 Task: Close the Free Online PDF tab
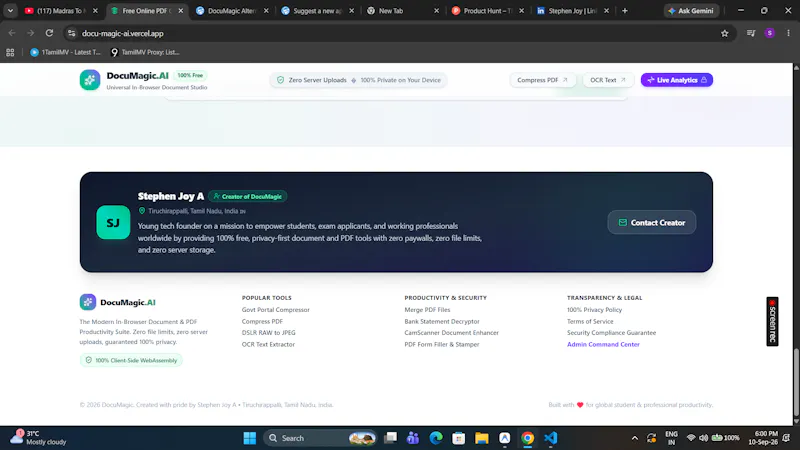(x=181, y=11)
